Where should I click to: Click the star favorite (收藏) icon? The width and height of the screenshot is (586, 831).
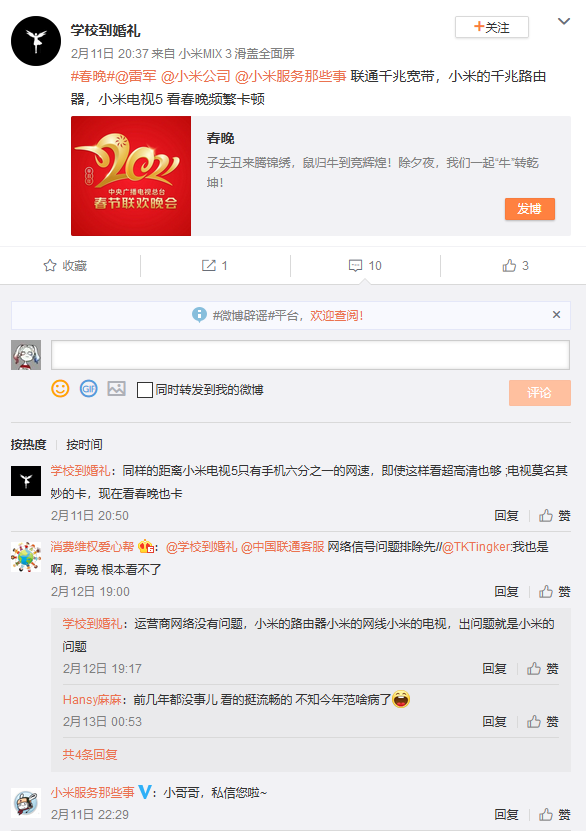50,266
